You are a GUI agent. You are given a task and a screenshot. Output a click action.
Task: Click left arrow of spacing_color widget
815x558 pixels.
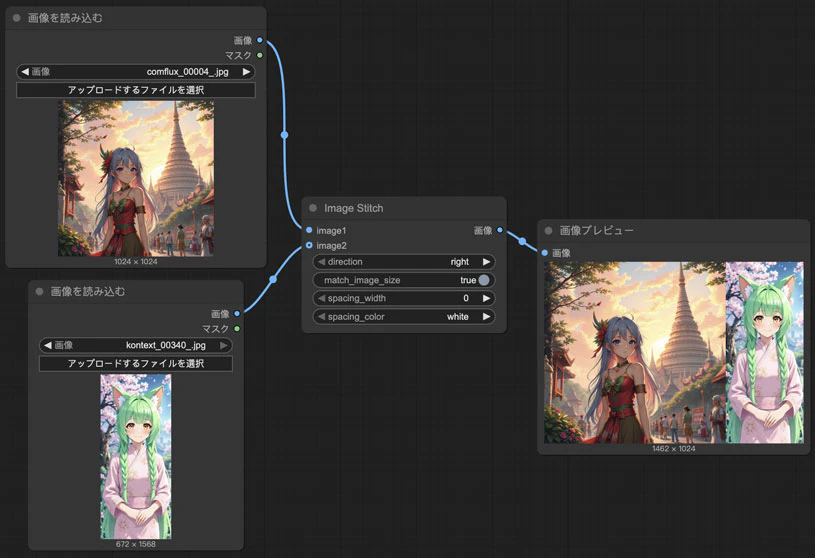pyautogui.click(x=321, y=316)
